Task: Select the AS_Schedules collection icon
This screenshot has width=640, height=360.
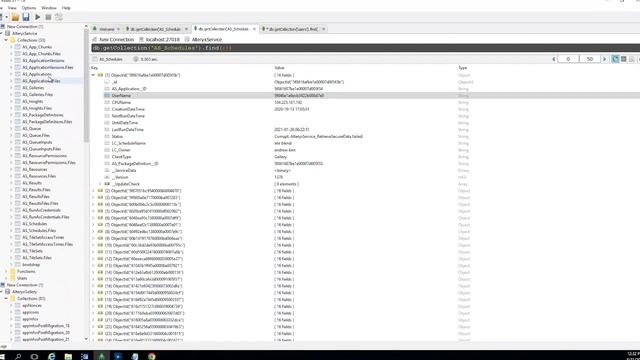Action: pos(18,224)
